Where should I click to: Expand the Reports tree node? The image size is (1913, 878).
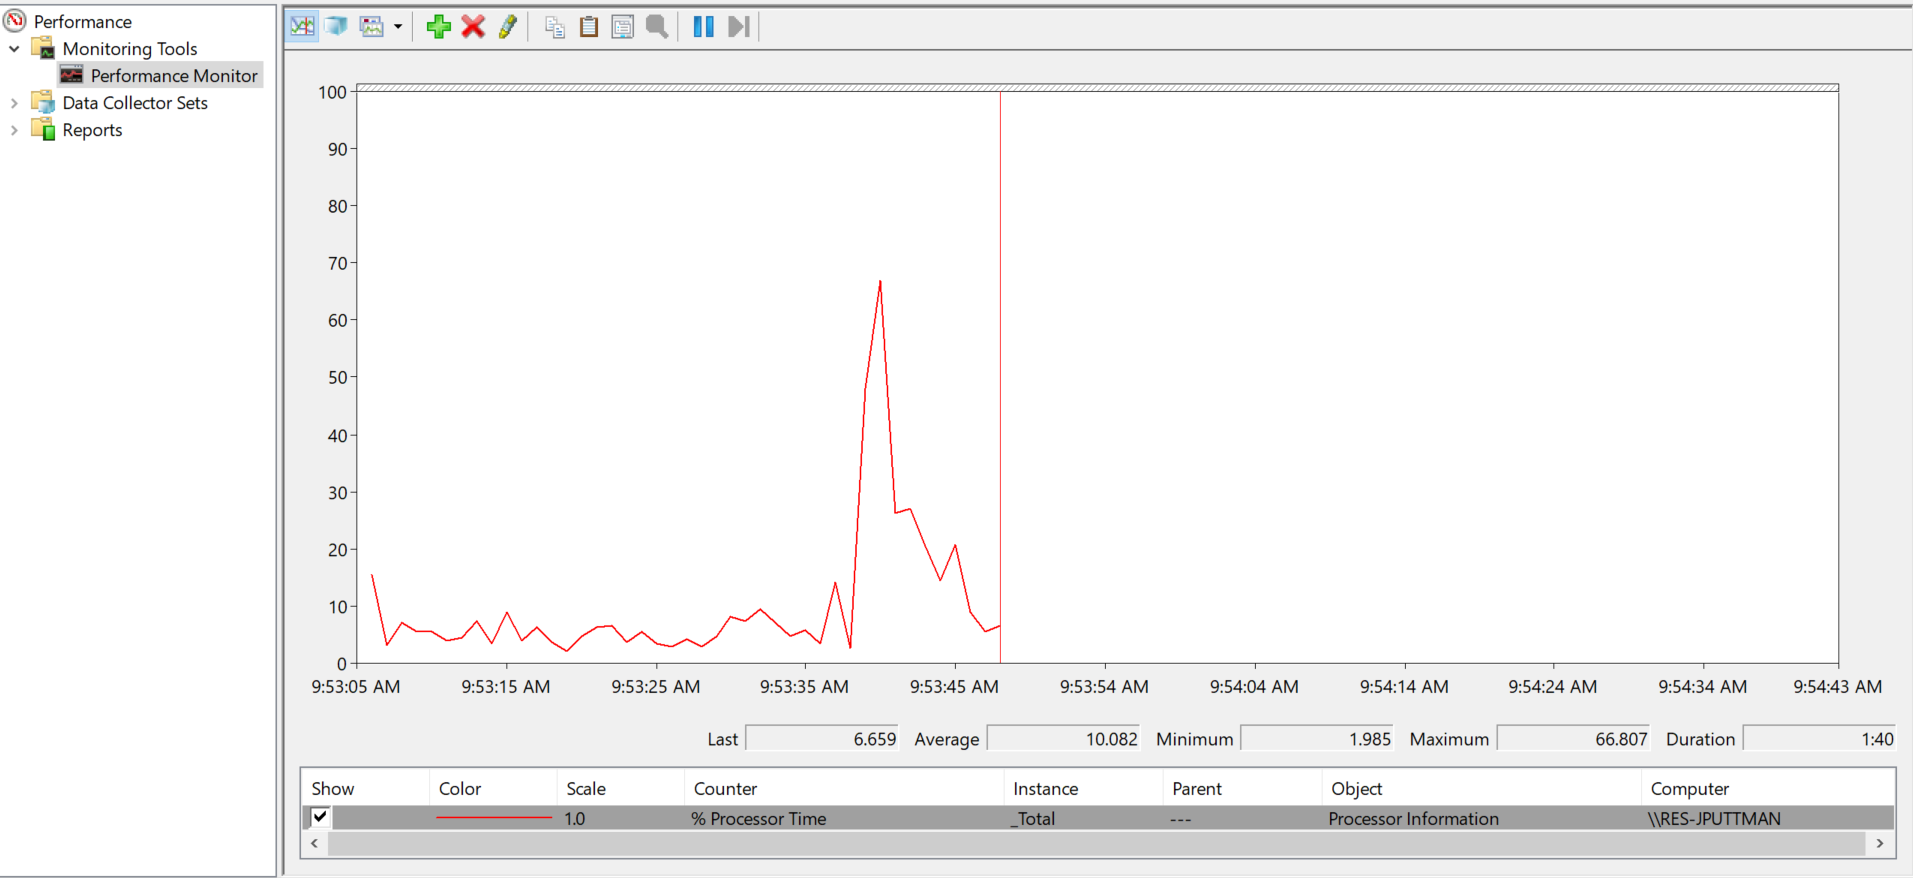(14, 130)
